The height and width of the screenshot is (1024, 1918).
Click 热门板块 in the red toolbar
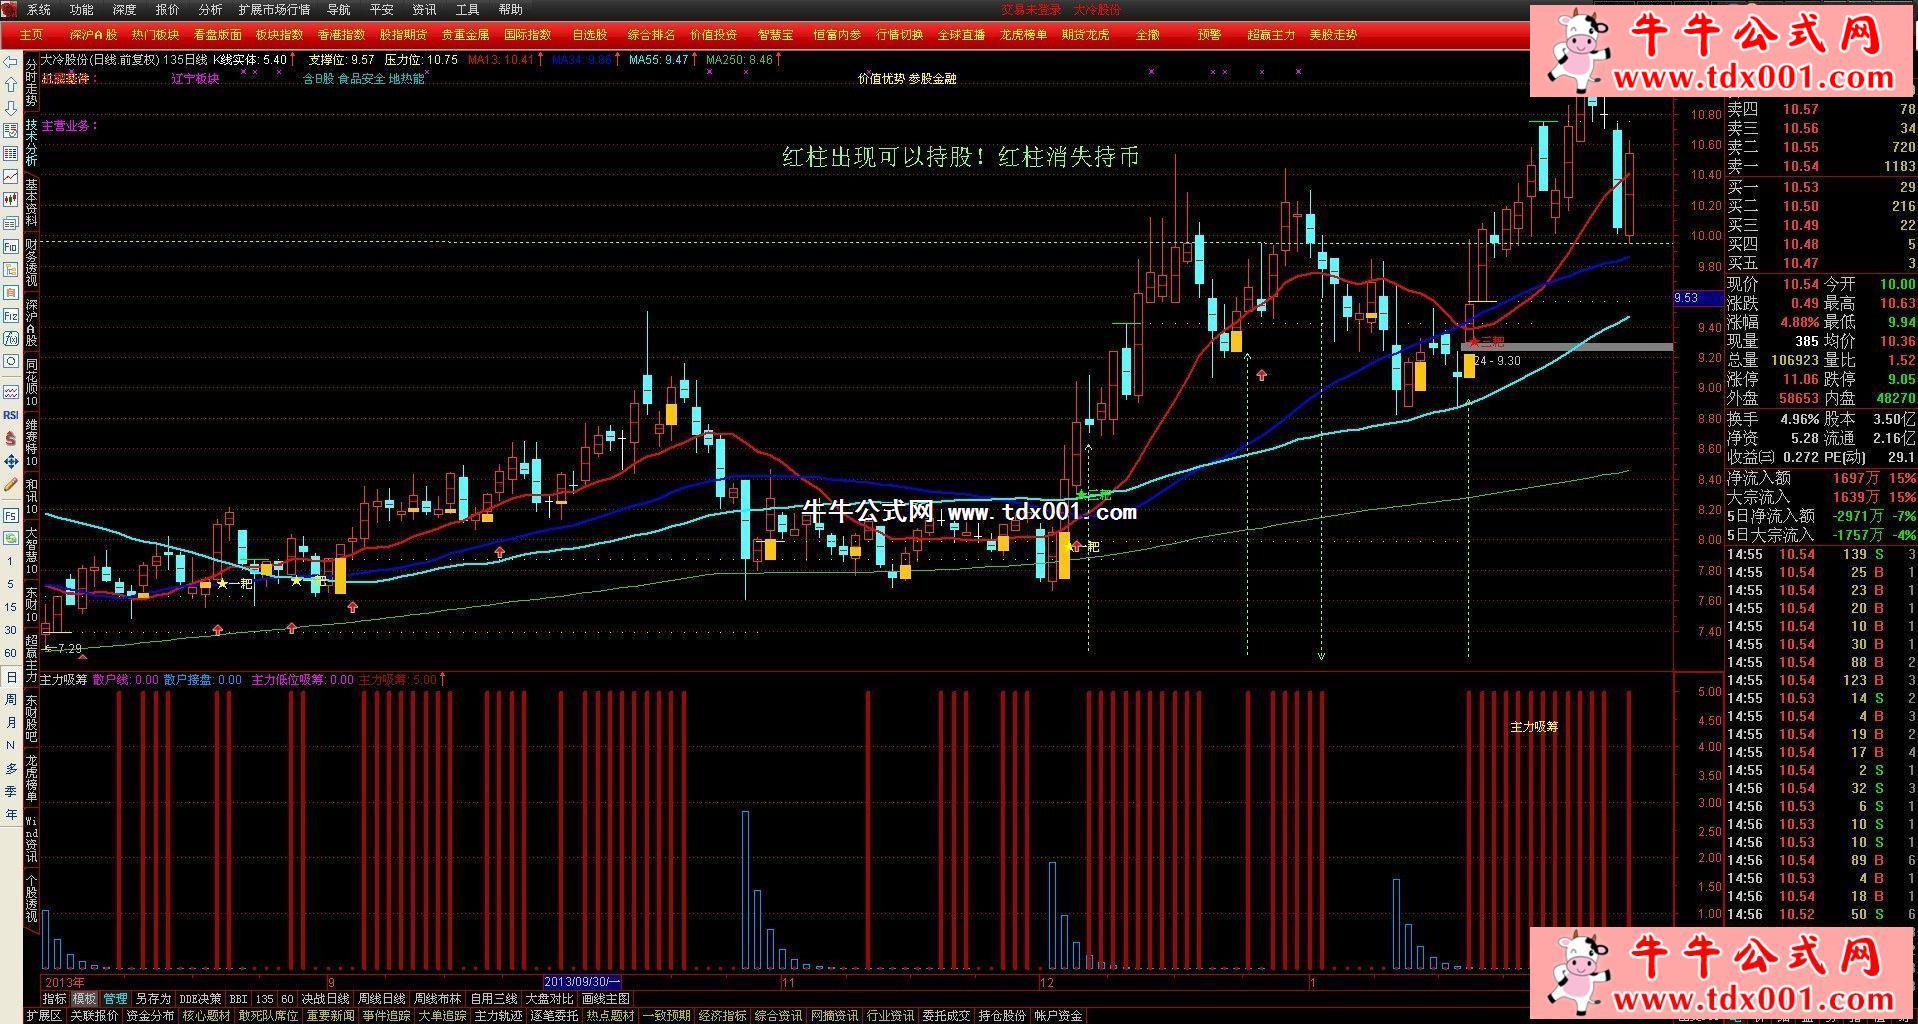(x=155, y=34)
